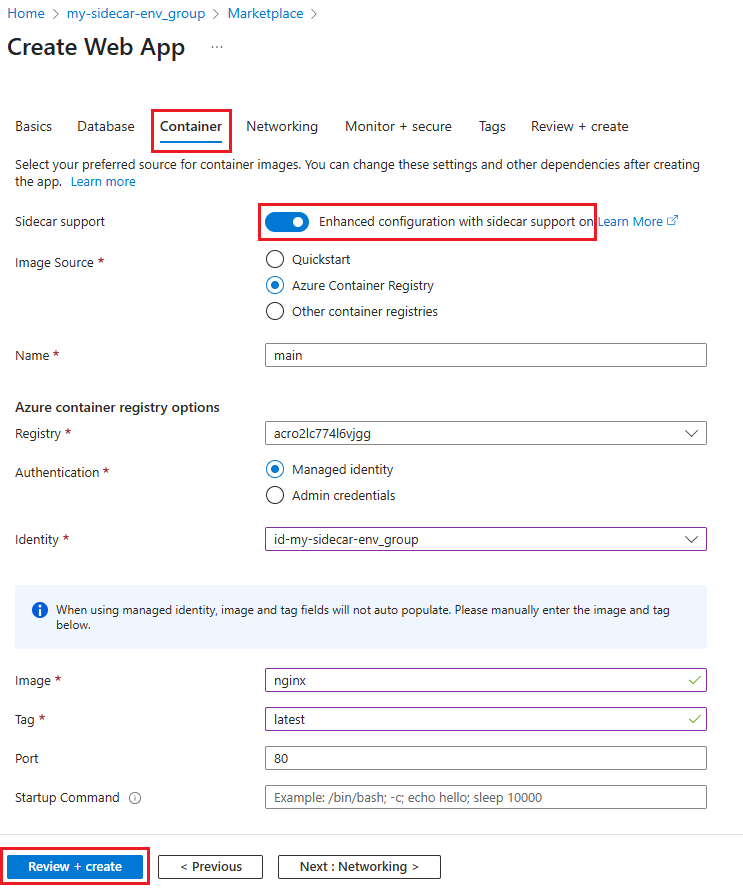Click the green checkmark in the Image field
The width and height of the screenshot is (743, 888).
click(x=697, y=680)
